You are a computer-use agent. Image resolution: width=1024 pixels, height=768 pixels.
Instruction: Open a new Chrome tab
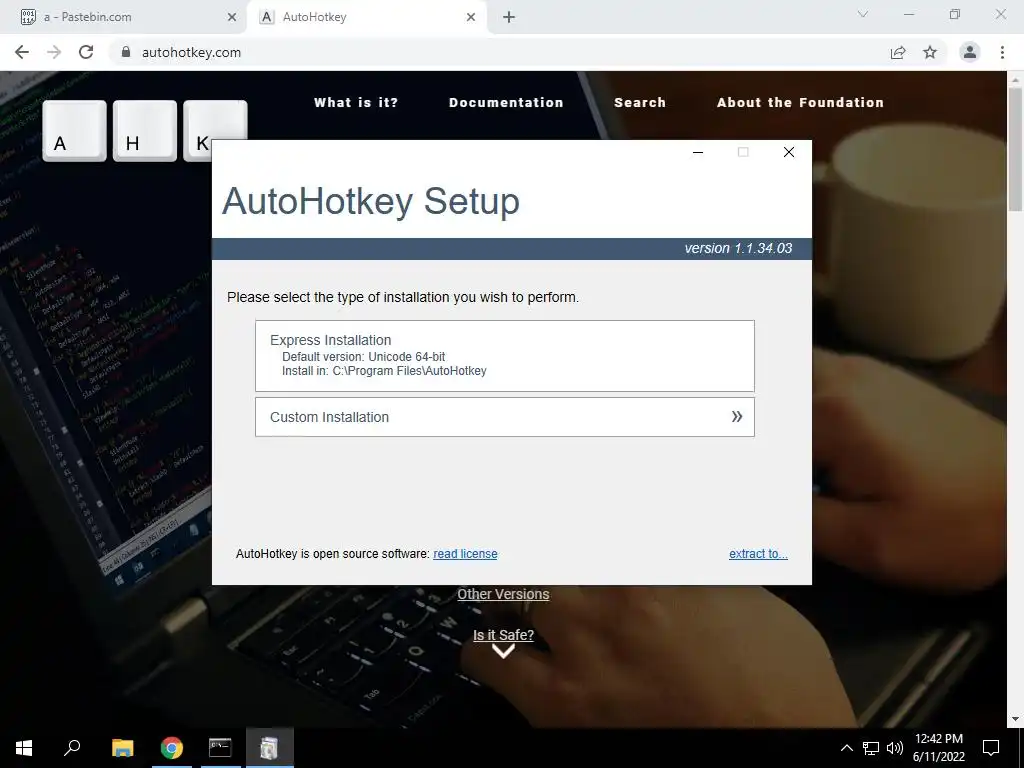[509, 17]
